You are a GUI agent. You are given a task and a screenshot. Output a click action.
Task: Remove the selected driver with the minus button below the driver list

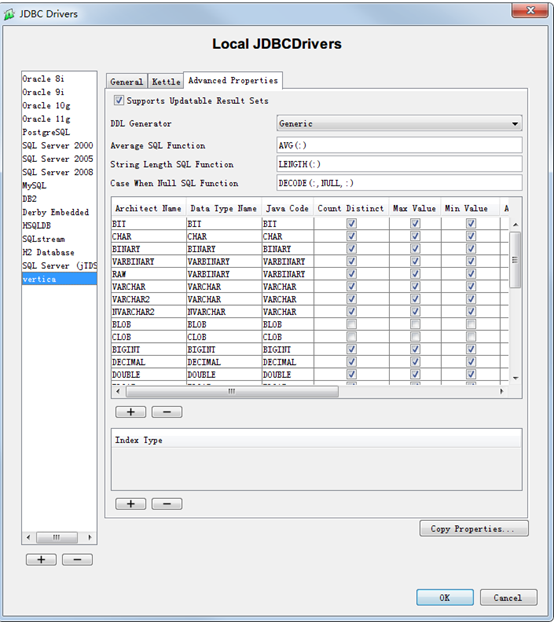[77, 560]
